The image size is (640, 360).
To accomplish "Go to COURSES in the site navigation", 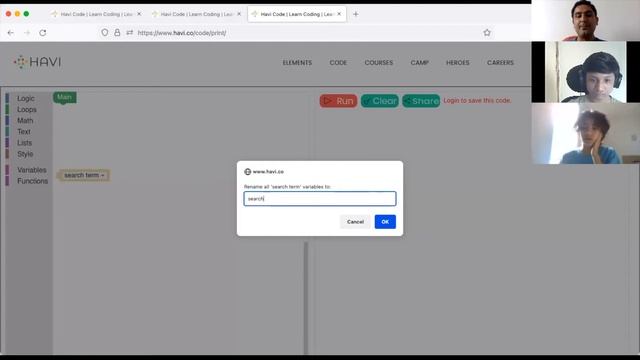I will click(x=378, y=62).
